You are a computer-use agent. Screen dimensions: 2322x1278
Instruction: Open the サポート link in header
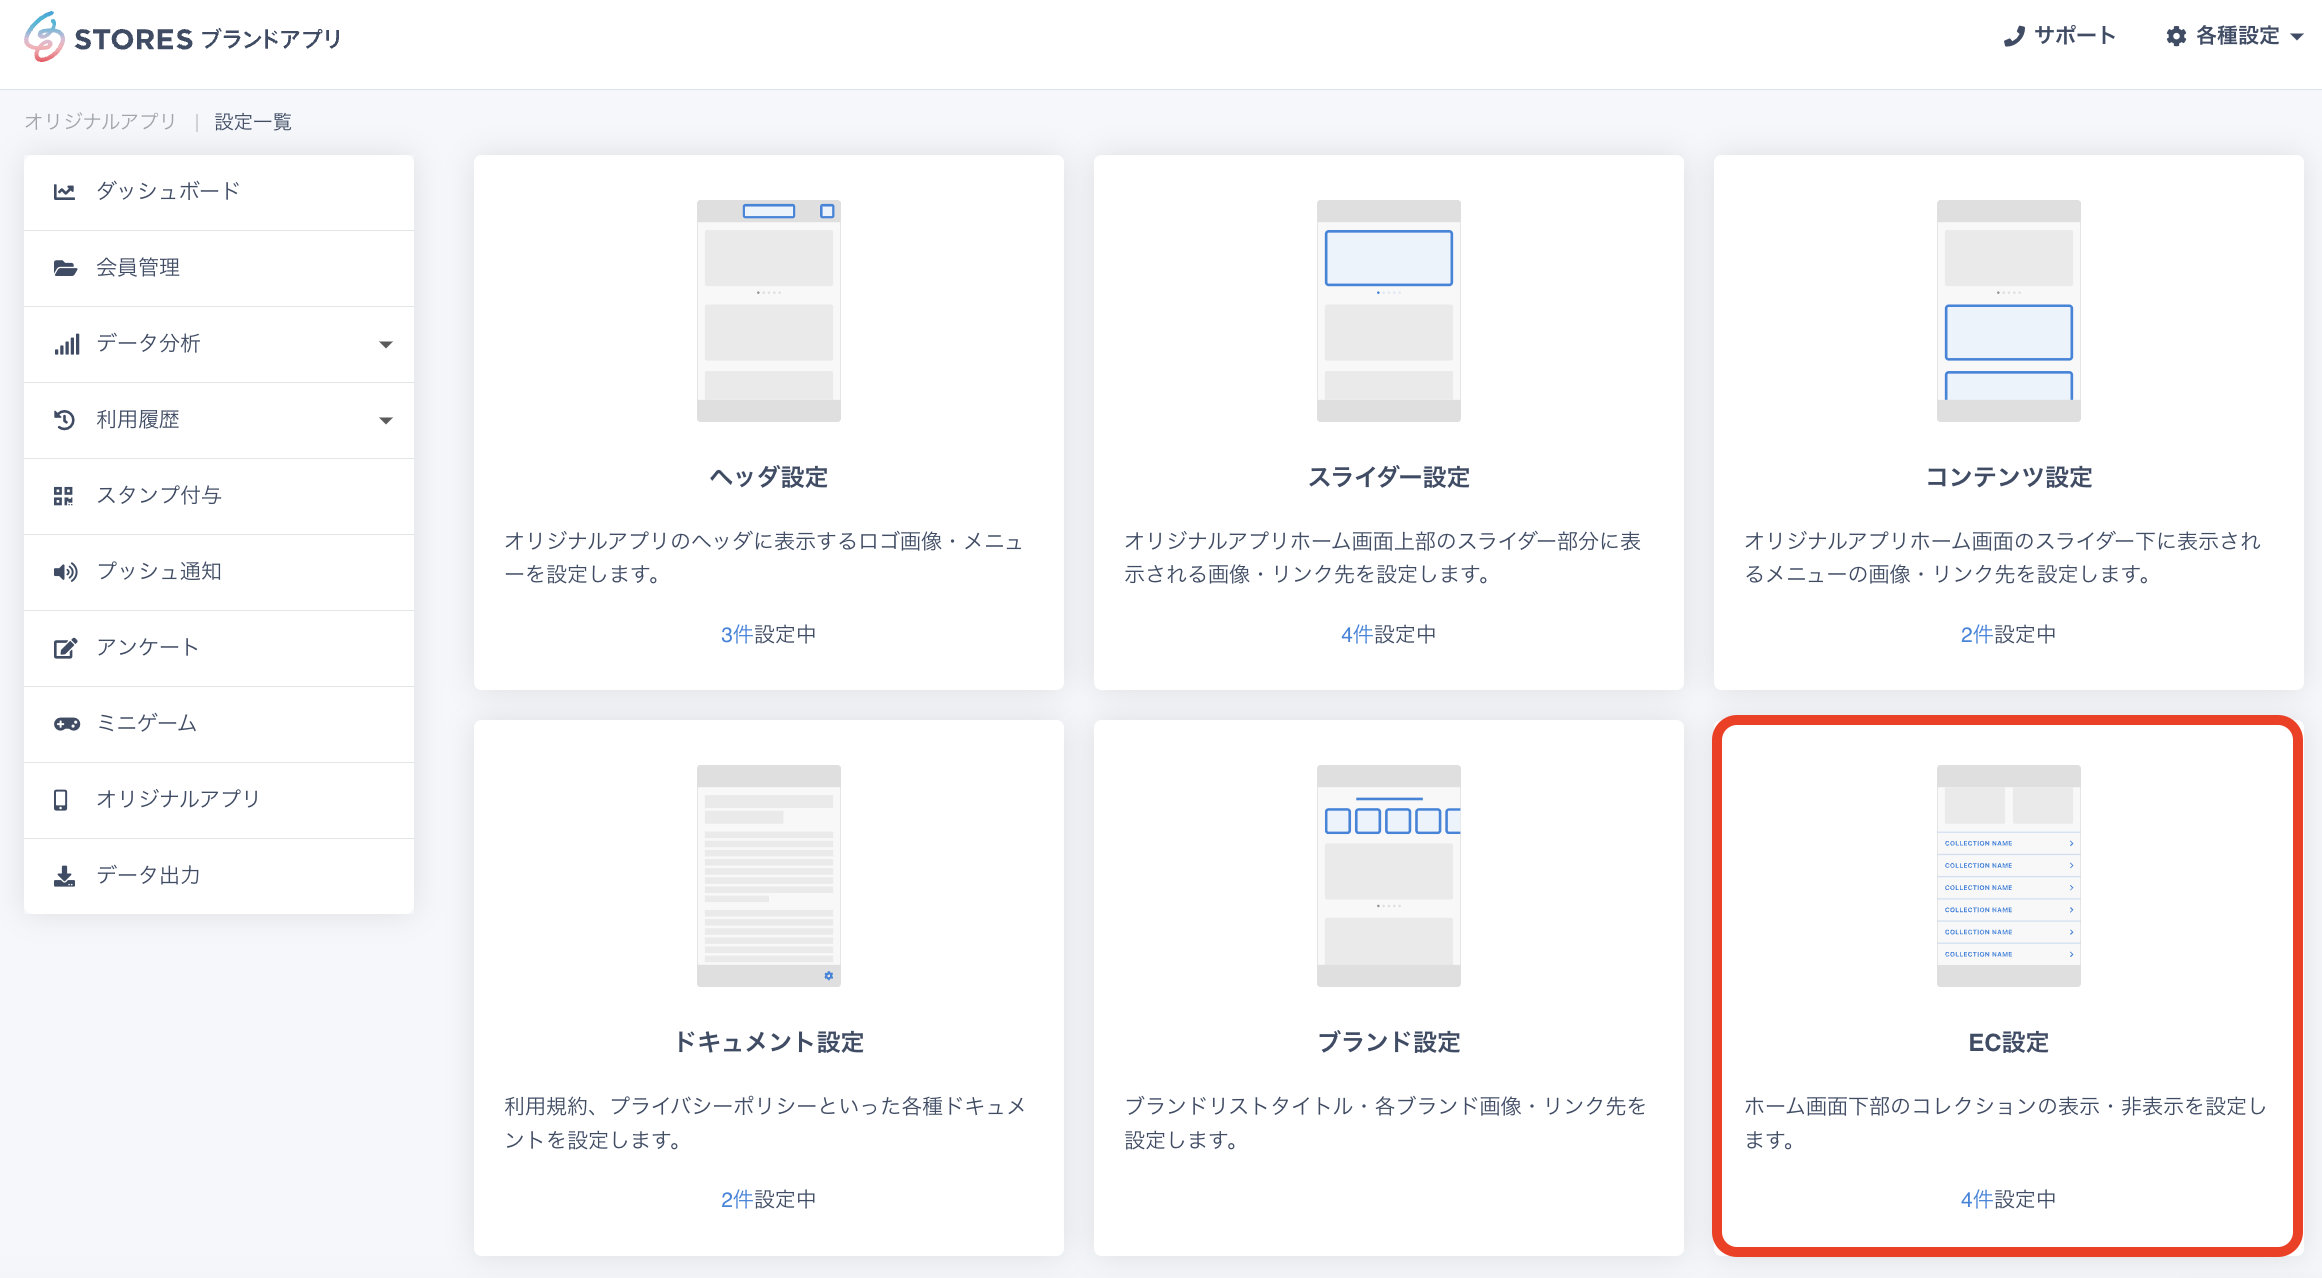click(2060, 36)
